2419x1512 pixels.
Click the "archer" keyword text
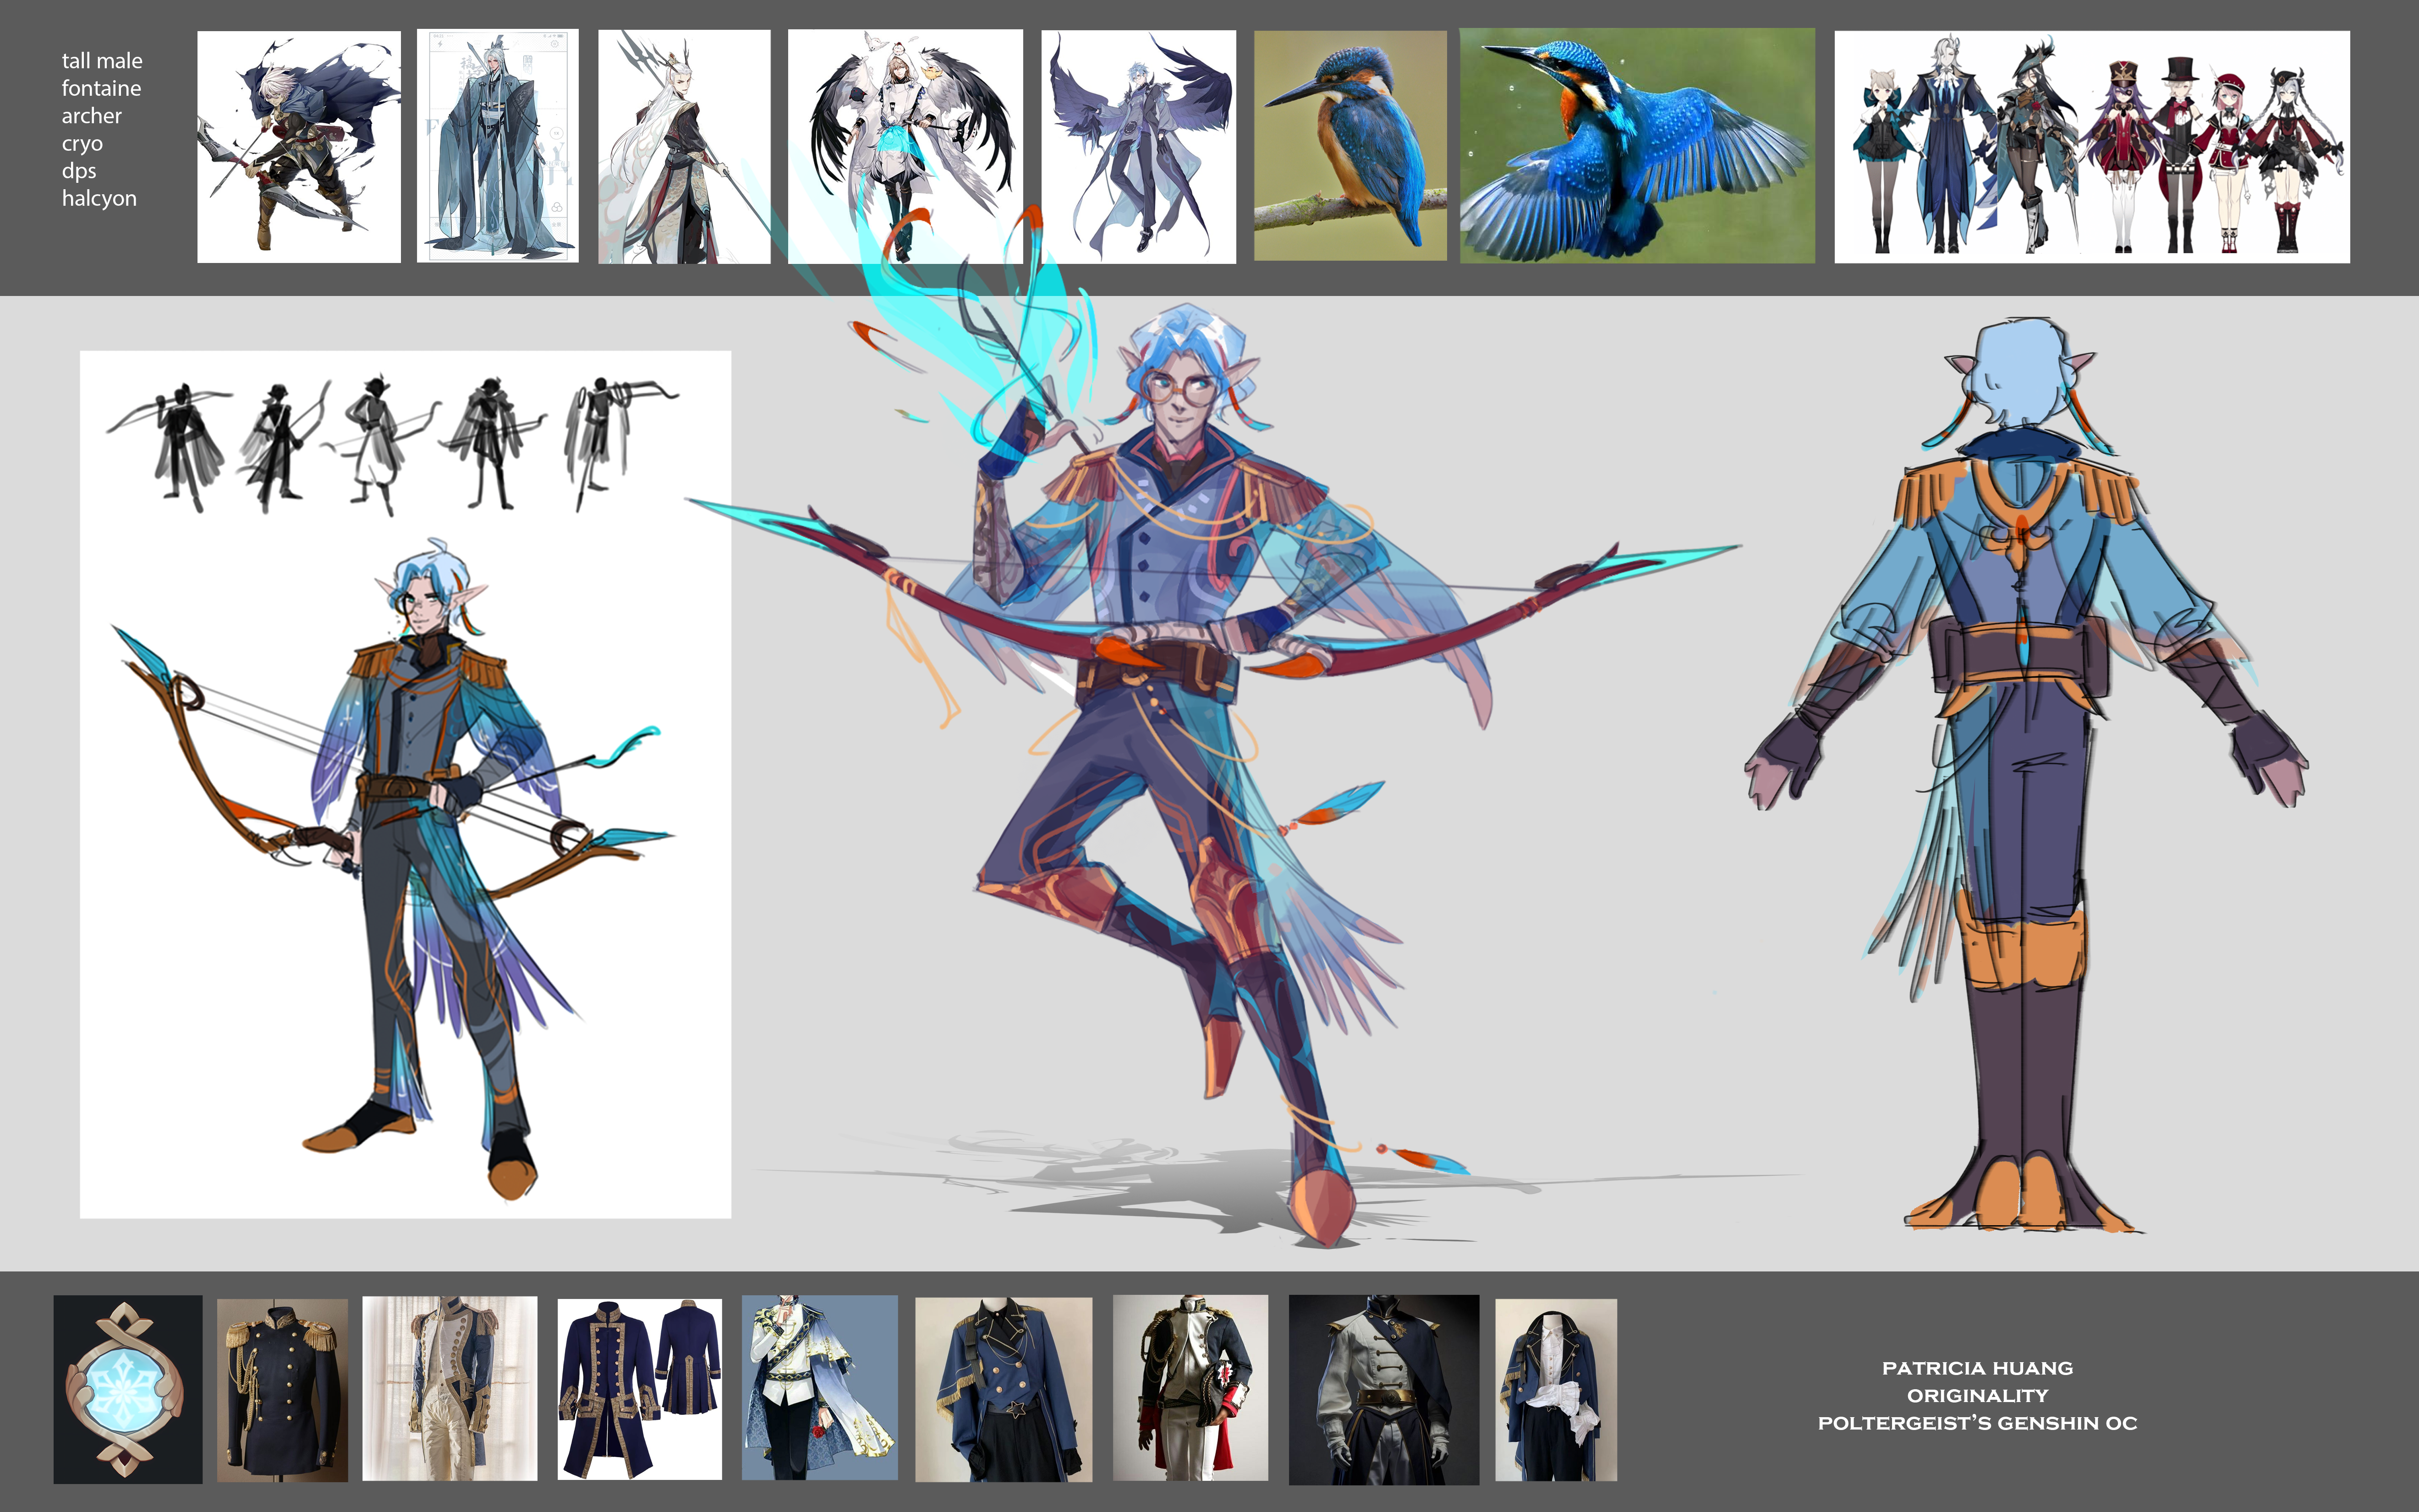pyautogui.click(x=92, y=116)
